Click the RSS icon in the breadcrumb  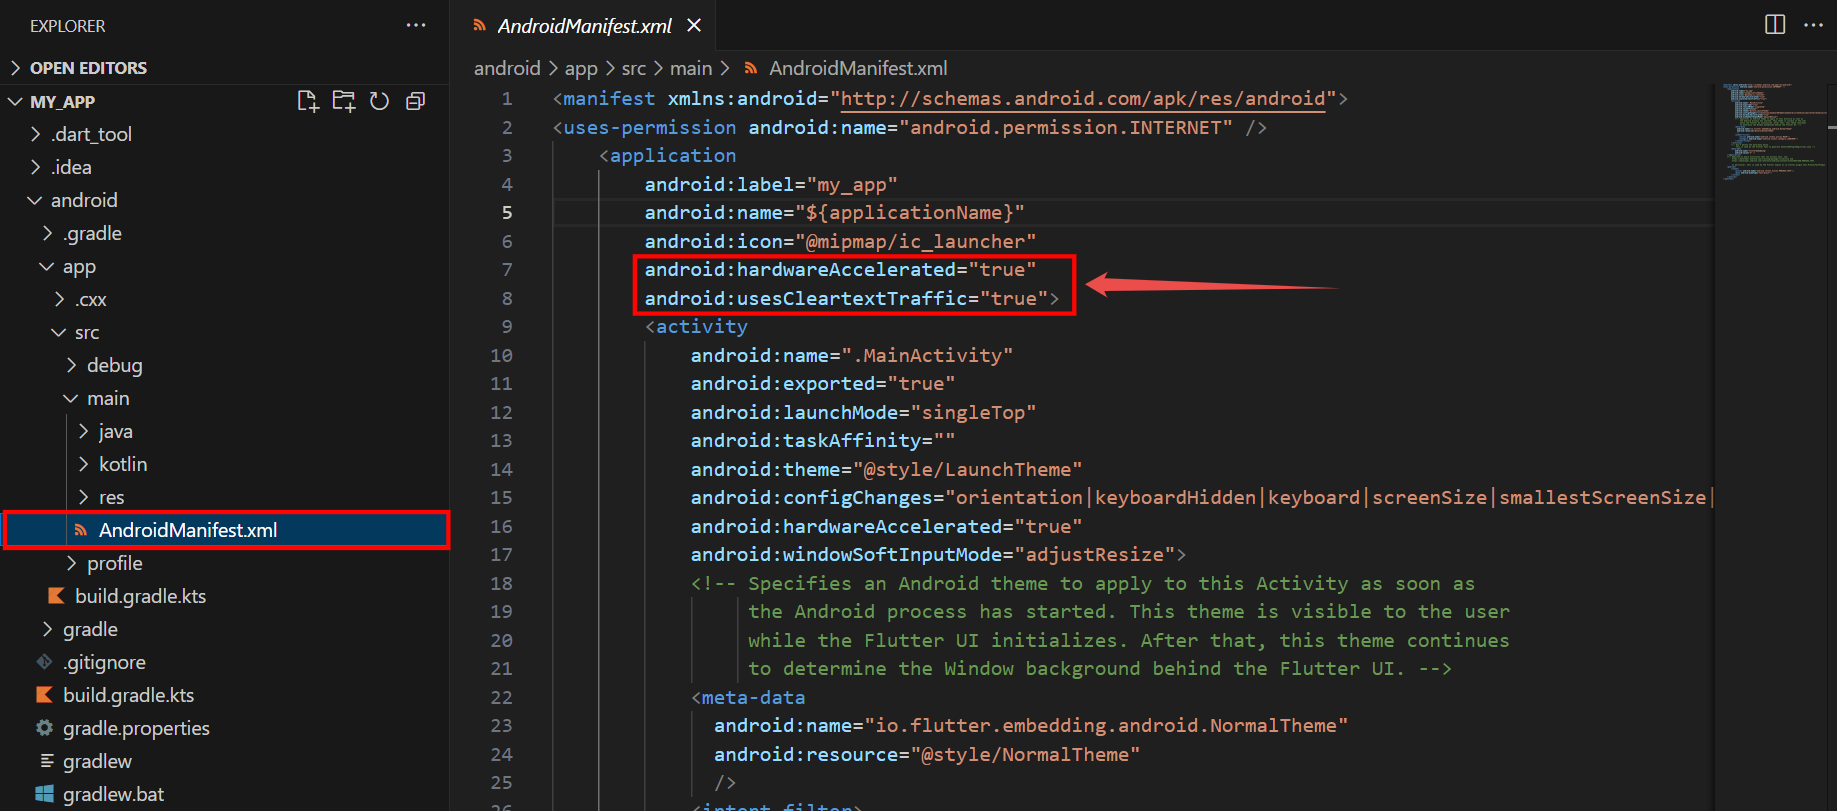click(x=750, y=68)
